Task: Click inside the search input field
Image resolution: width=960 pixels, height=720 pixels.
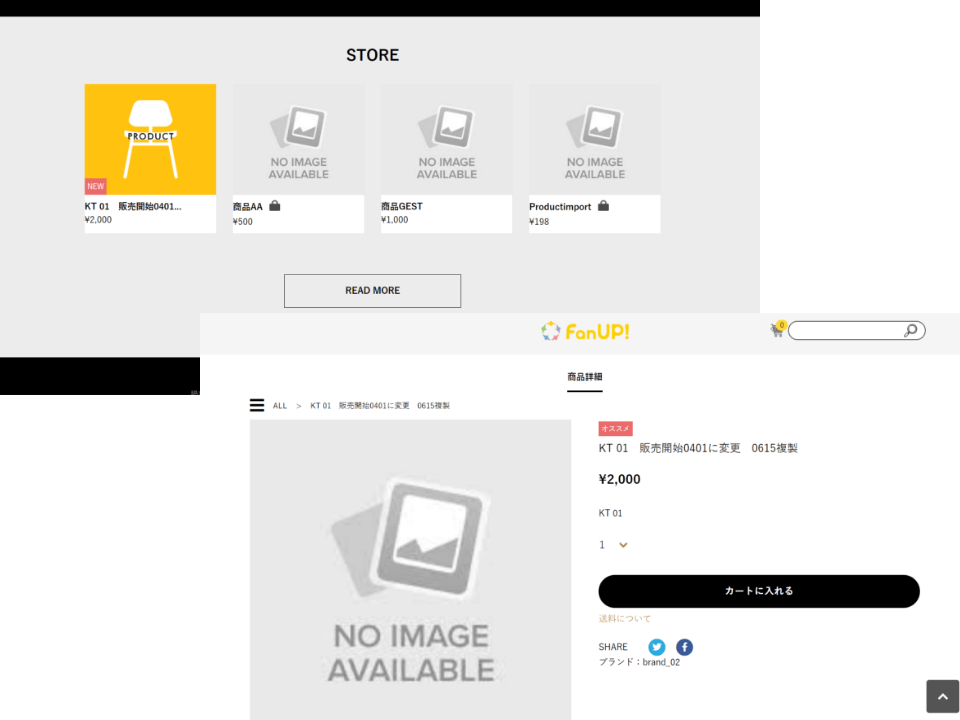Action: click(x=845, y=331)
